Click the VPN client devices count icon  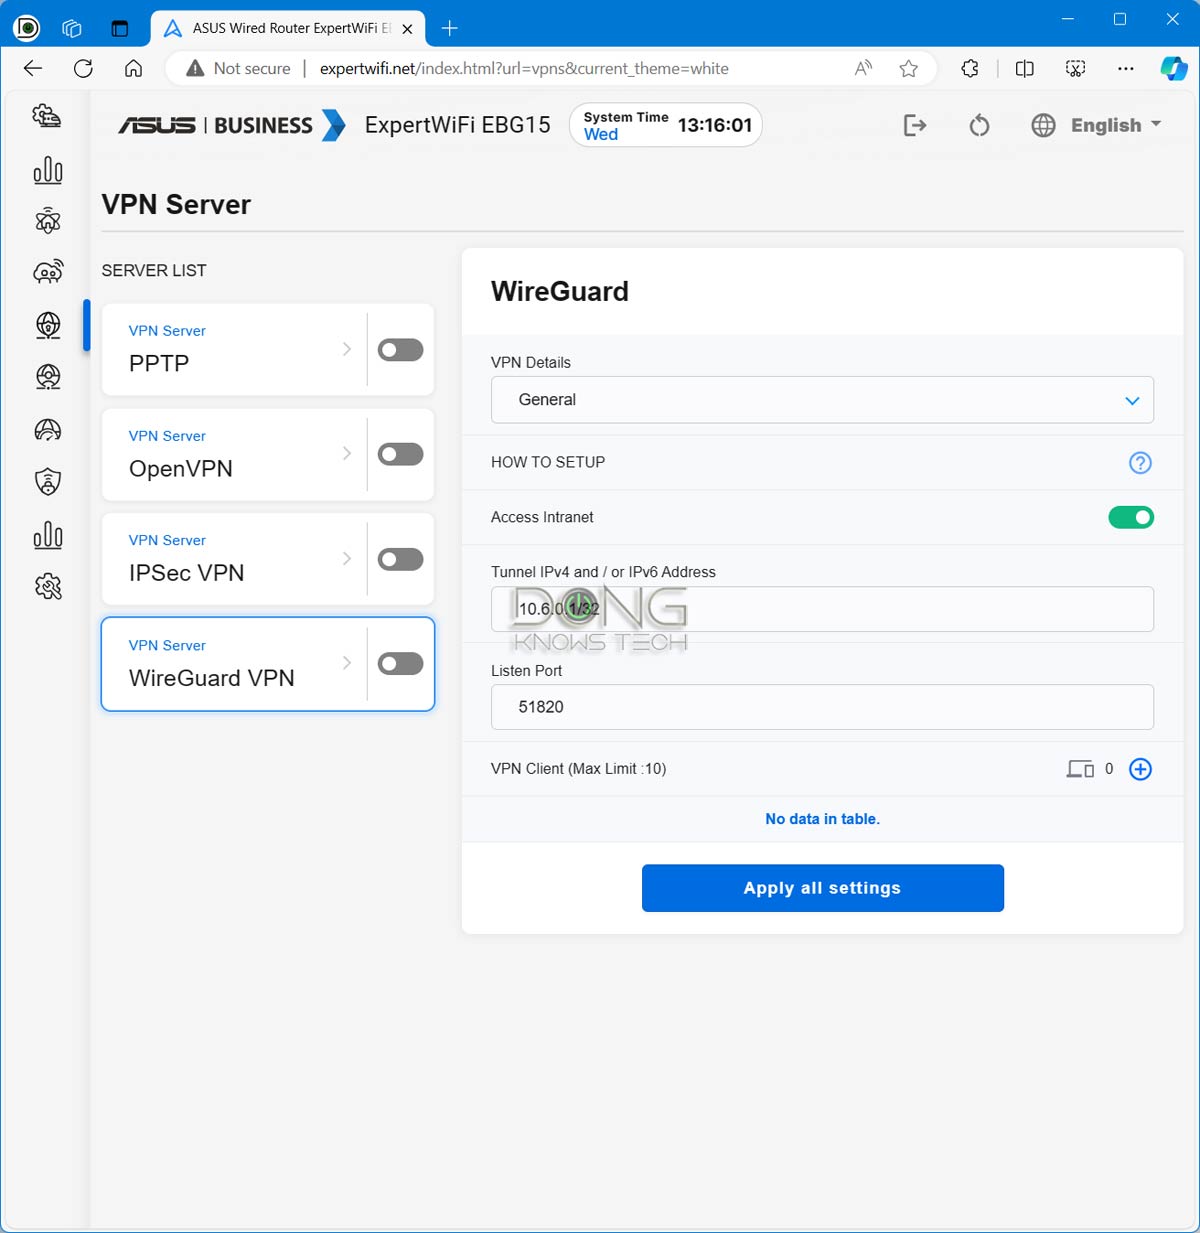(x=1080, y=769)
